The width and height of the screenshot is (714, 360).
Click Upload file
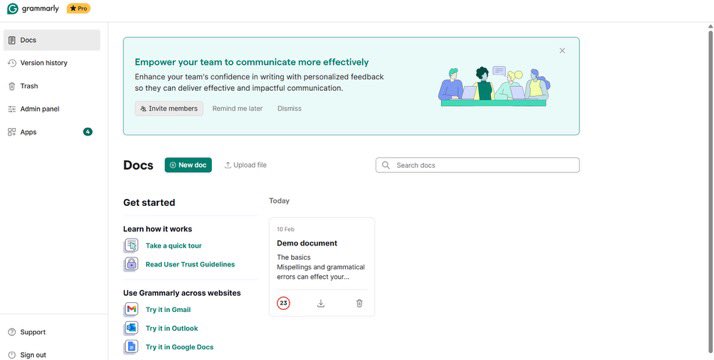click(245, 165)
